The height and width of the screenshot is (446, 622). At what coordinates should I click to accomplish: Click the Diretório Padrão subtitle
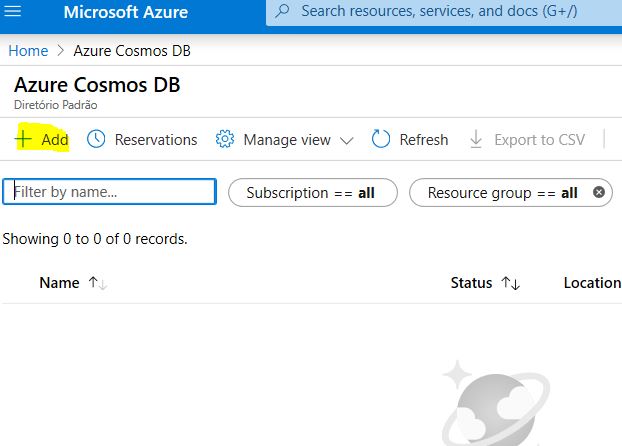click(x=56, y=105)
